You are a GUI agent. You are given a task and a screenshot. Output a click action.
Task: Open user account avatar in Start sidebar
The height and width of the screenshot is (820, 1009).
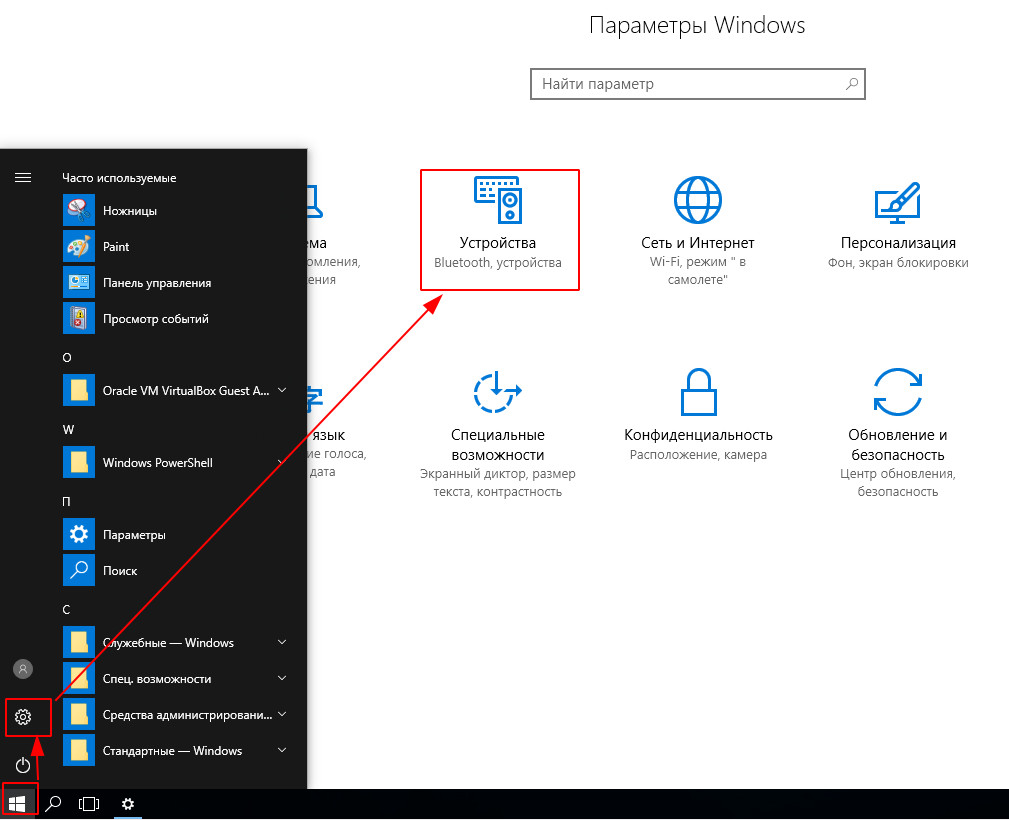point(23,669)
